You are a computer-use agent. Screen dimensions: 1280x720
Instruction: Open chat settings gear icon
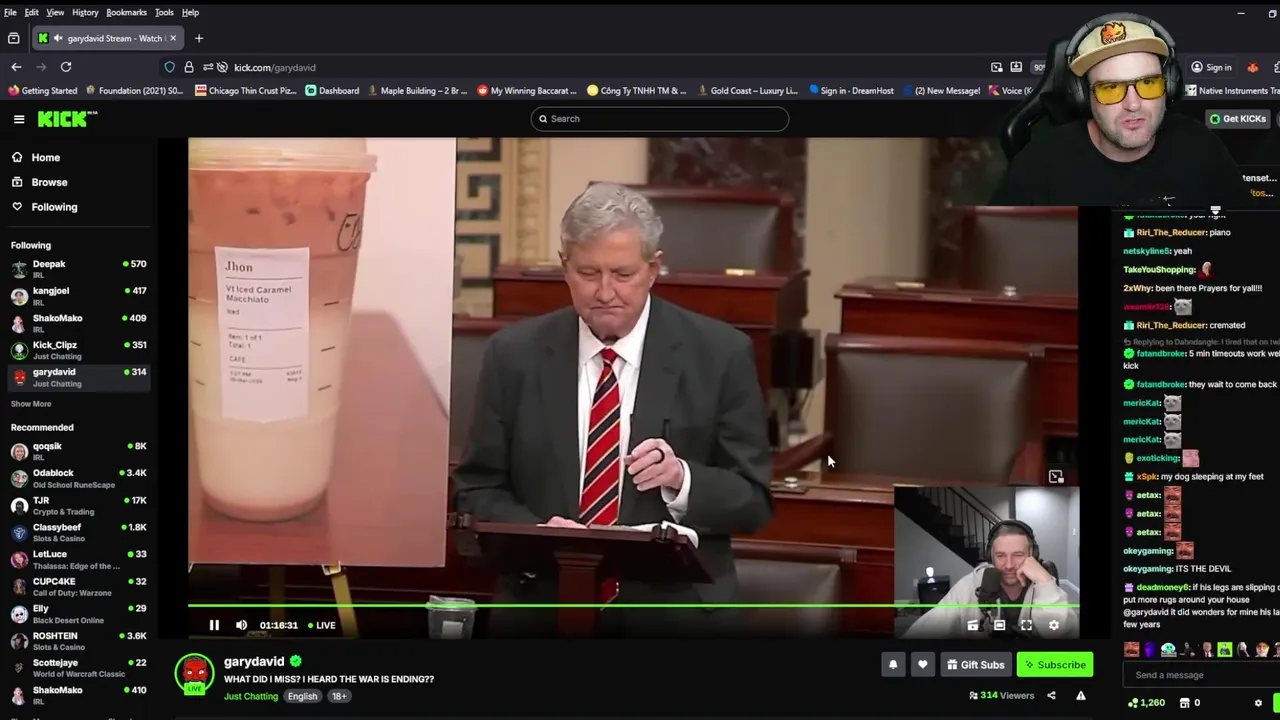click(x=1258, y=703)
